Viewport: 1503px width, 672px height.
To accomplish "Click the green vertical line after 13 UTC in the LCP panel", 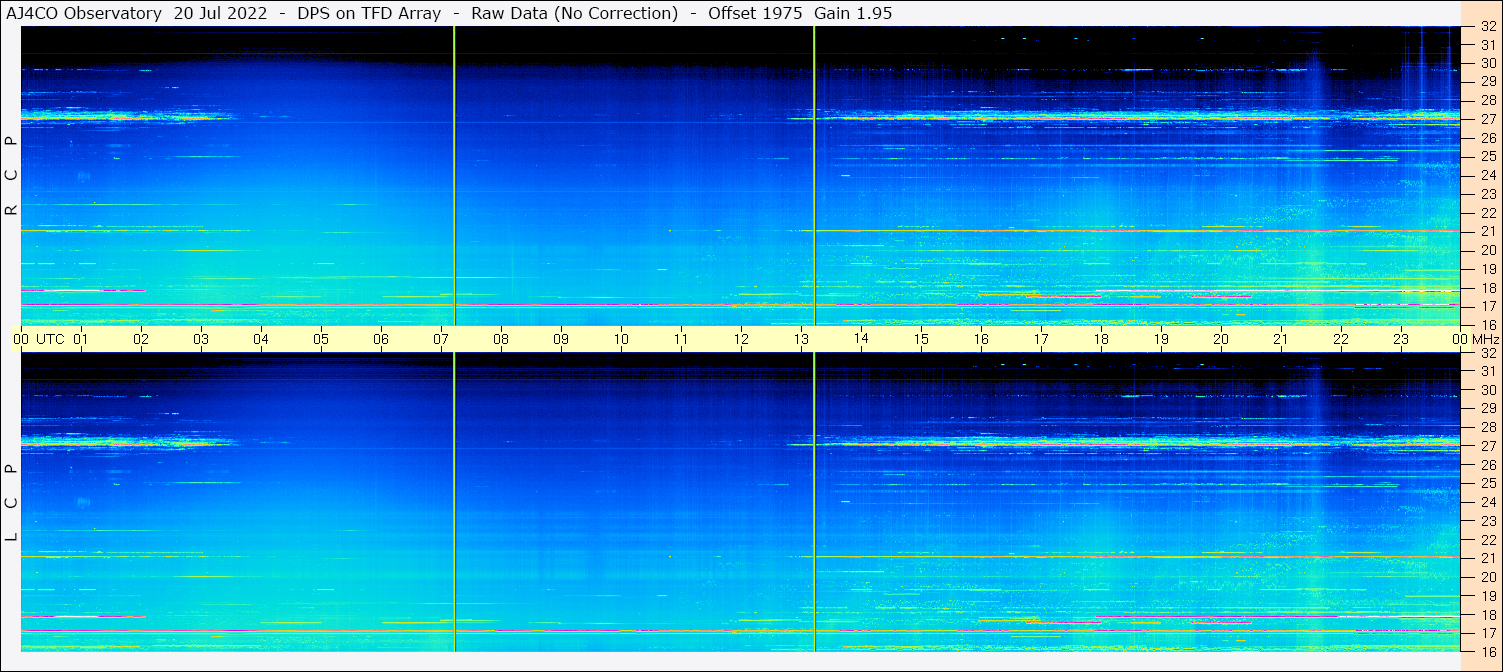I will coord(814,502).
